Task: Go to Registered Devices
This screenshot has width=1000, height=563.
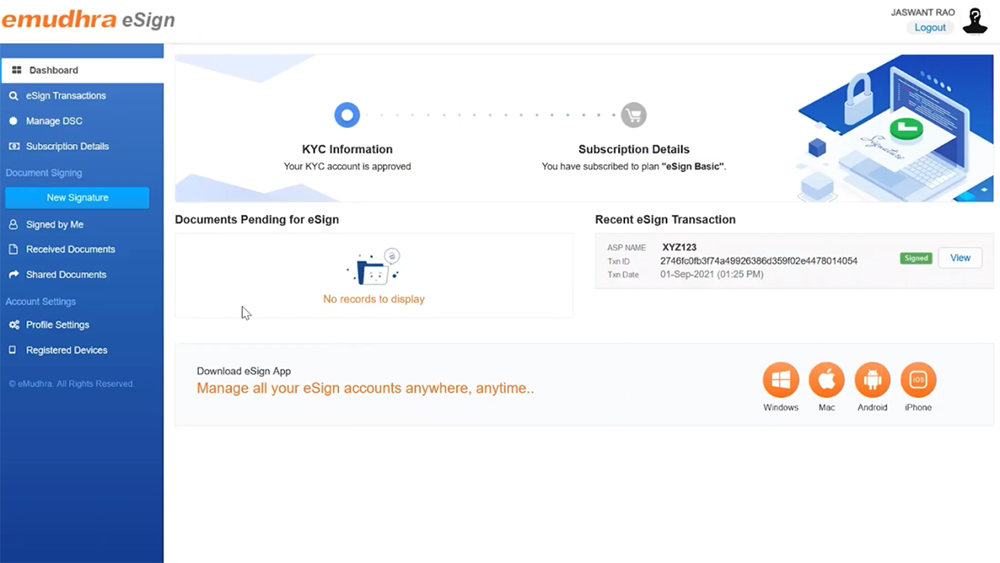Action: tap(66, 350)
